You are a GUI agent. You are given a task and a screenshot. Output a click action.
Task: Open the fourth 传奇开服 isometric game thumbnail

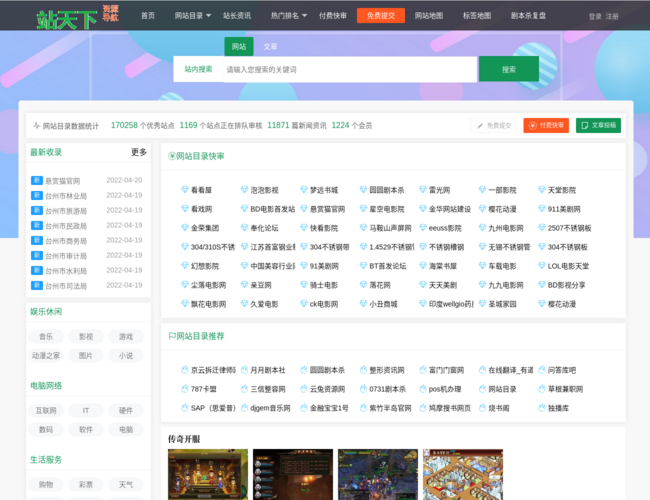pos(463,474)
